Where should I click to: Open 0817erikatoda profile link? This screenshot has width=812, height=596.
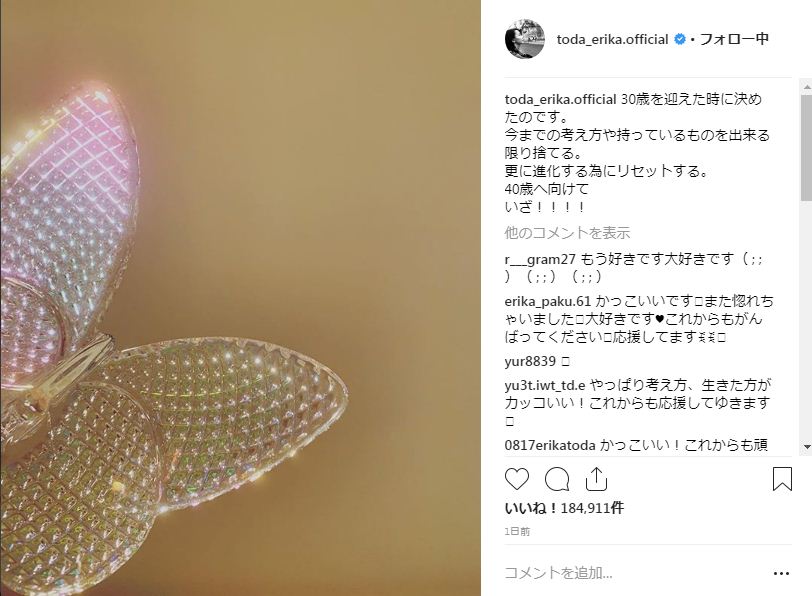550,445
